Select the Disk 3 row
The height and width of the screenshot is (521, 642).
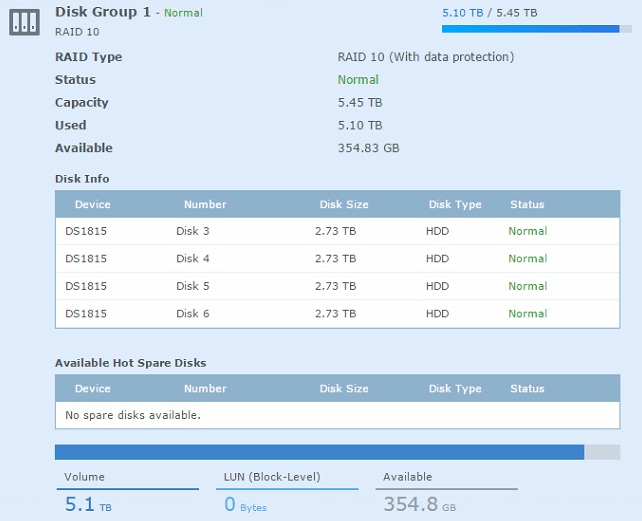337,231
